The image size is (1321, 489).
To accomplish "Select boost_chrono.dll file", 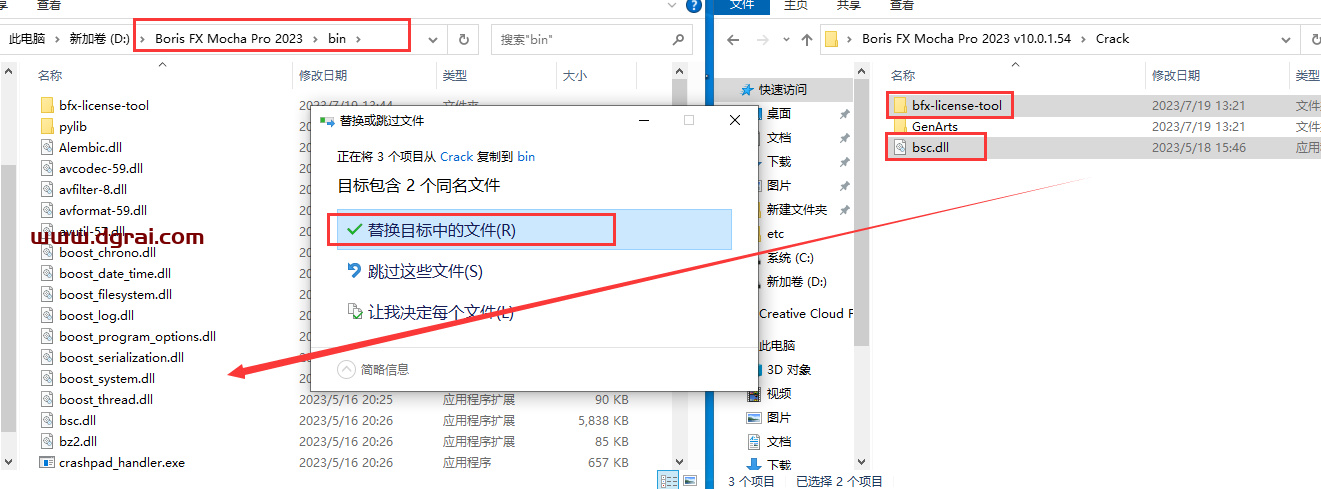I will point(107,252).
